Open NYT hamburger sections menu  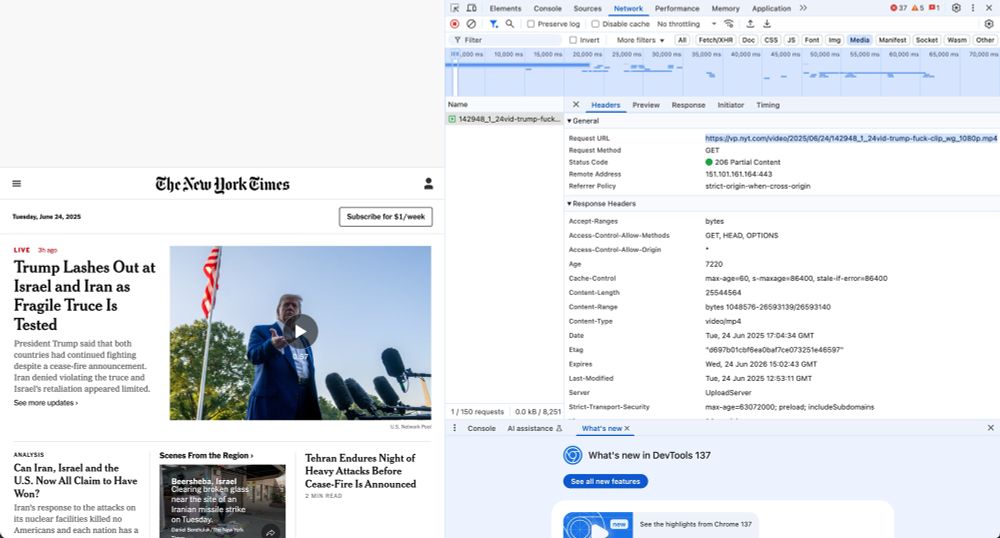pos(17,184)
